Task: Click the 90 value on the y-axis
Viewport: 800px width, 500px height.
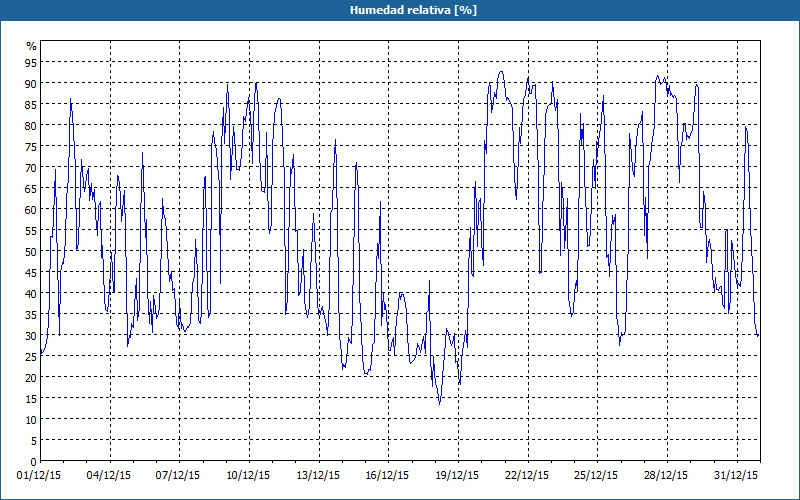Action: click(31, 83)
